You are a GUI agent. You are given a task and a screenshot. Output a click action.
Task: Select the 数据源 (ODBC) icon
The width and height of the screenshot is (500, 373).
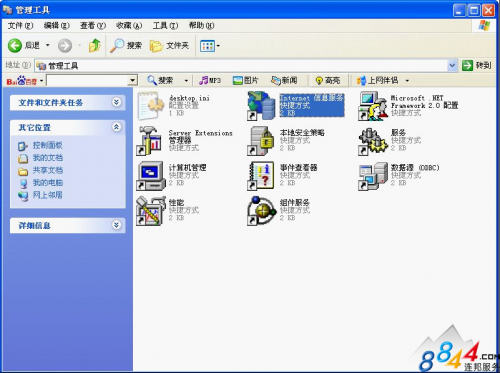click(x=373, y=176)
